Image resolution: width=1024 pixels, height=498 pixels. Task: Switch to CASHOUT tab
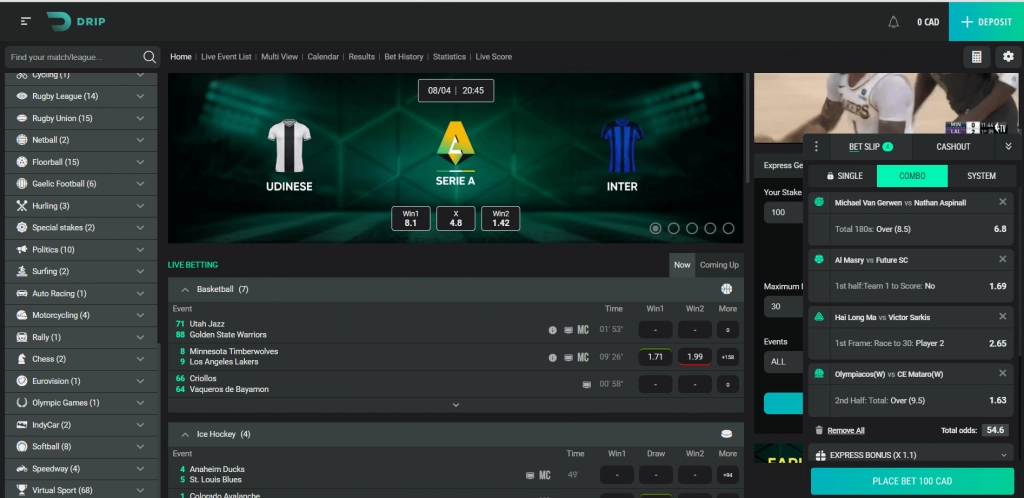click(x=953, y=147)
